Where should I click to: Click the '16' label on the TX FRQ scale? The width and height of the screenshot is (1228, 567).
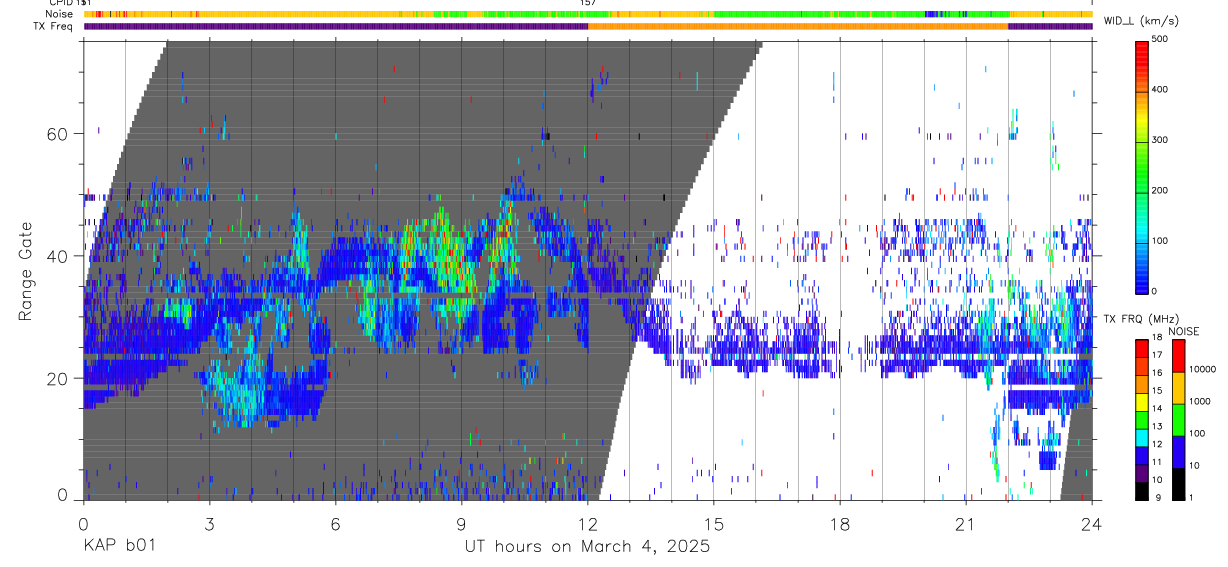point(1157,373)
